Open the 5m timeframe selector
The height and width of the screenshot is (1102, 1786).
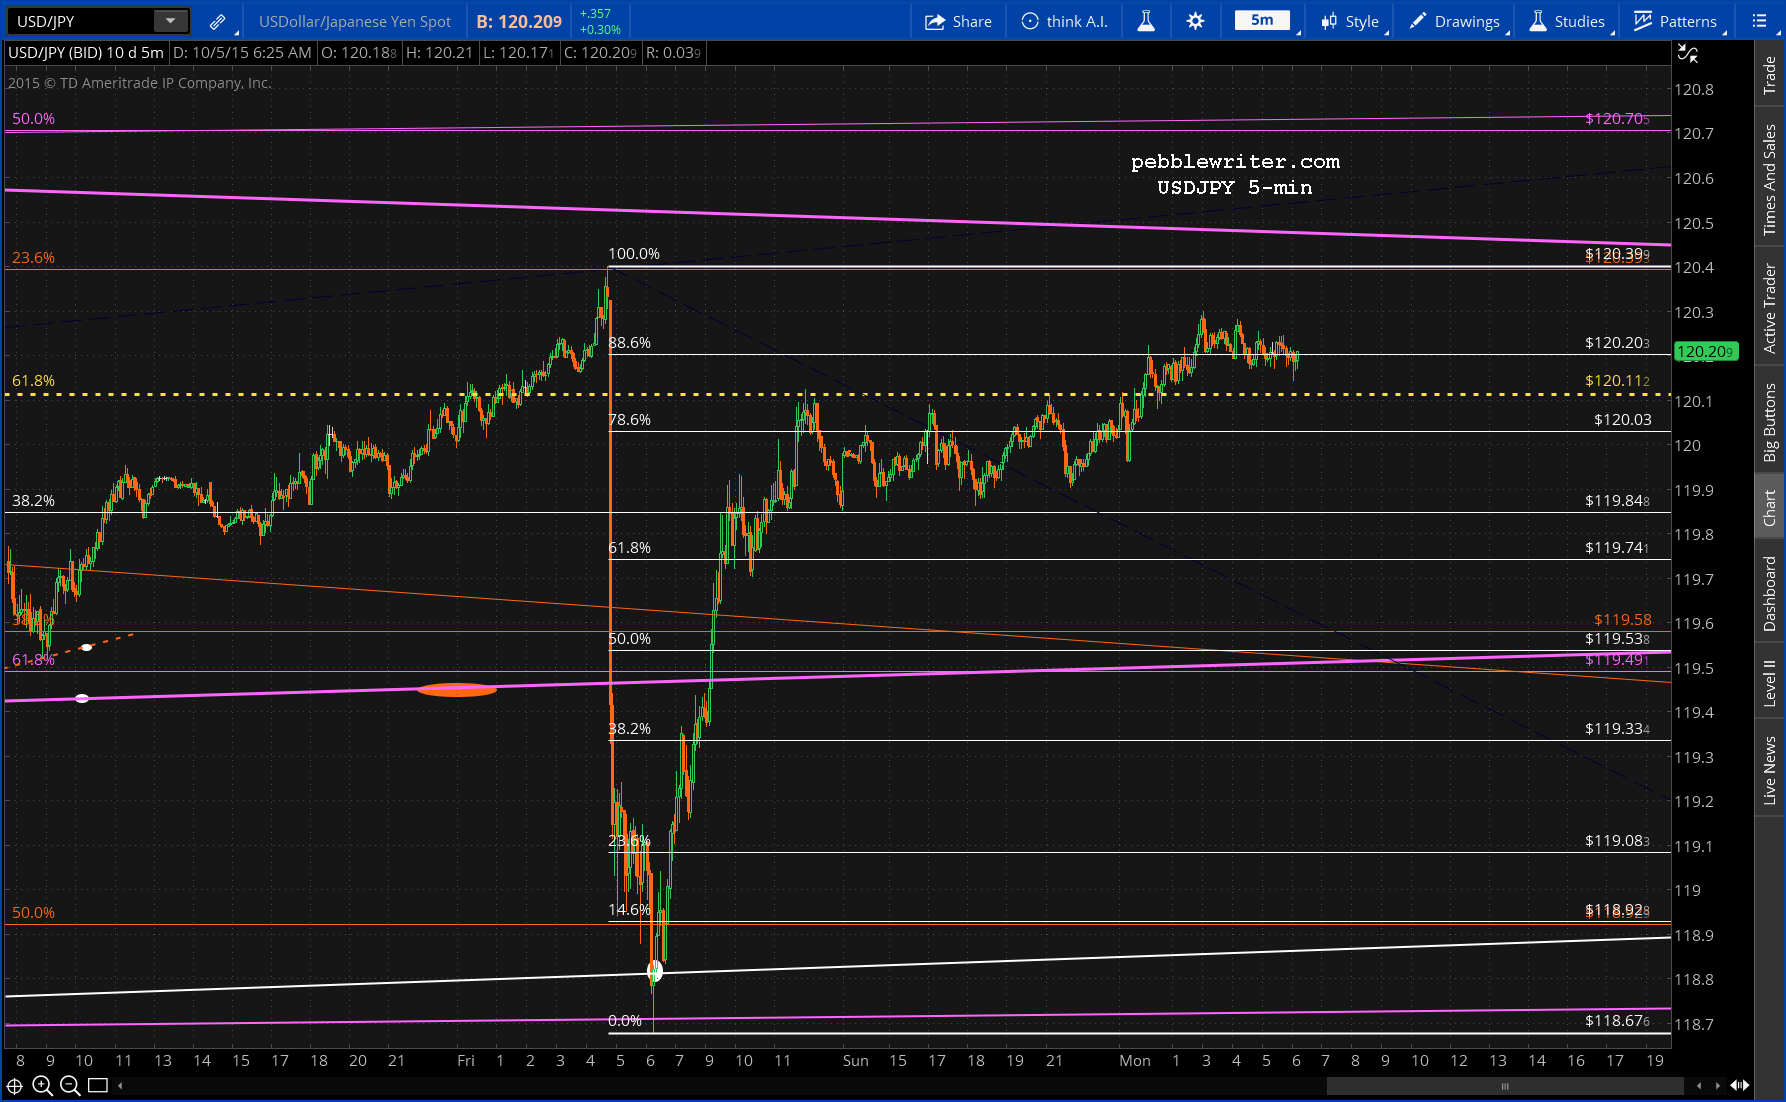click(x=1262, y=20)
